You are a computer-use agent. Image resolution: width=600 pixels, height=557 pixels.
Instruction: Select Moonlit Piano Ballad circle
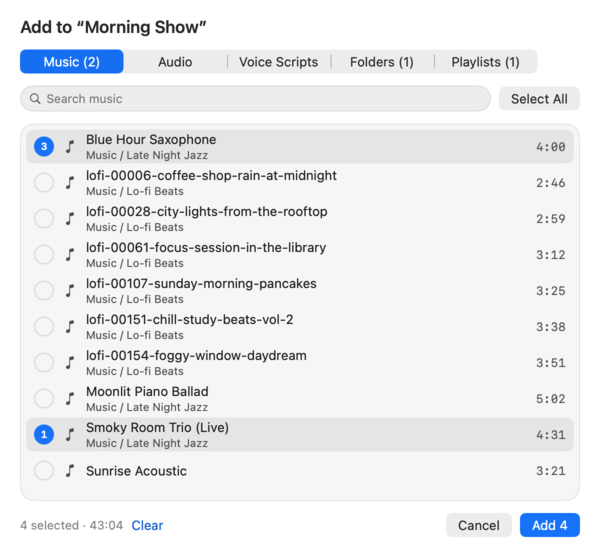44,398
